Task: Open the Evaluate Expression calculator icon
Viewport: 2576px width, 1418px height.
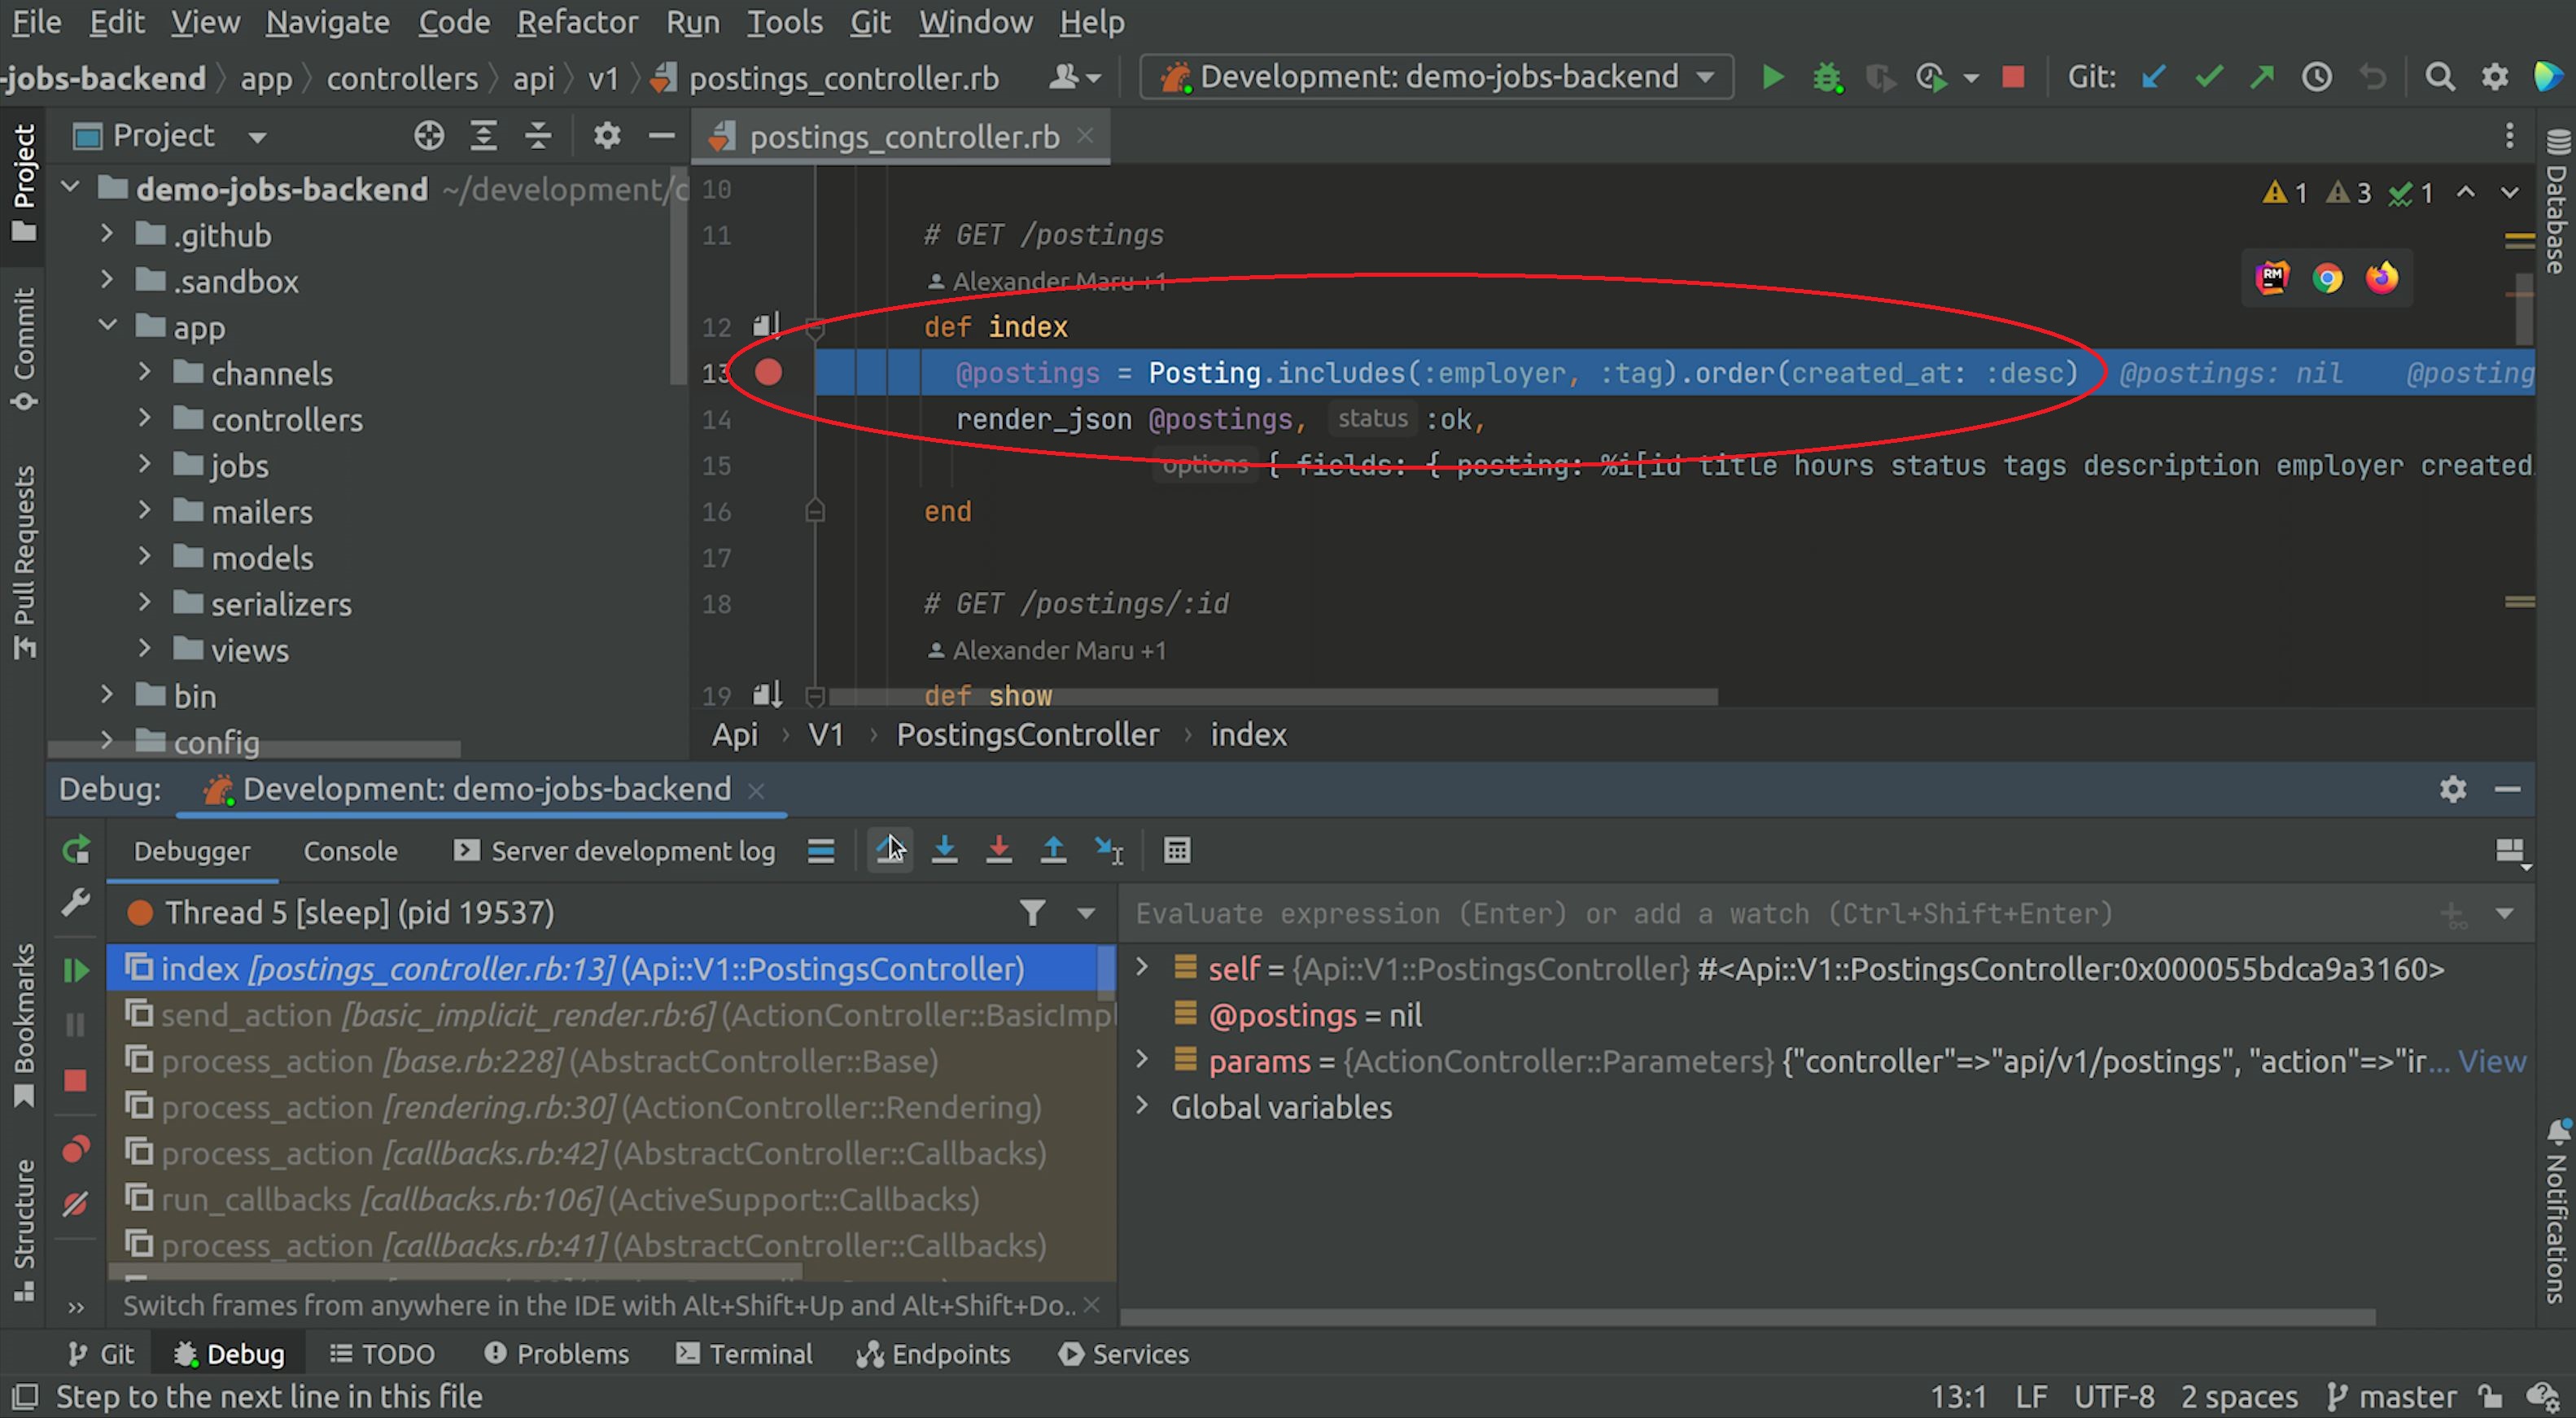Action: 1177,850
